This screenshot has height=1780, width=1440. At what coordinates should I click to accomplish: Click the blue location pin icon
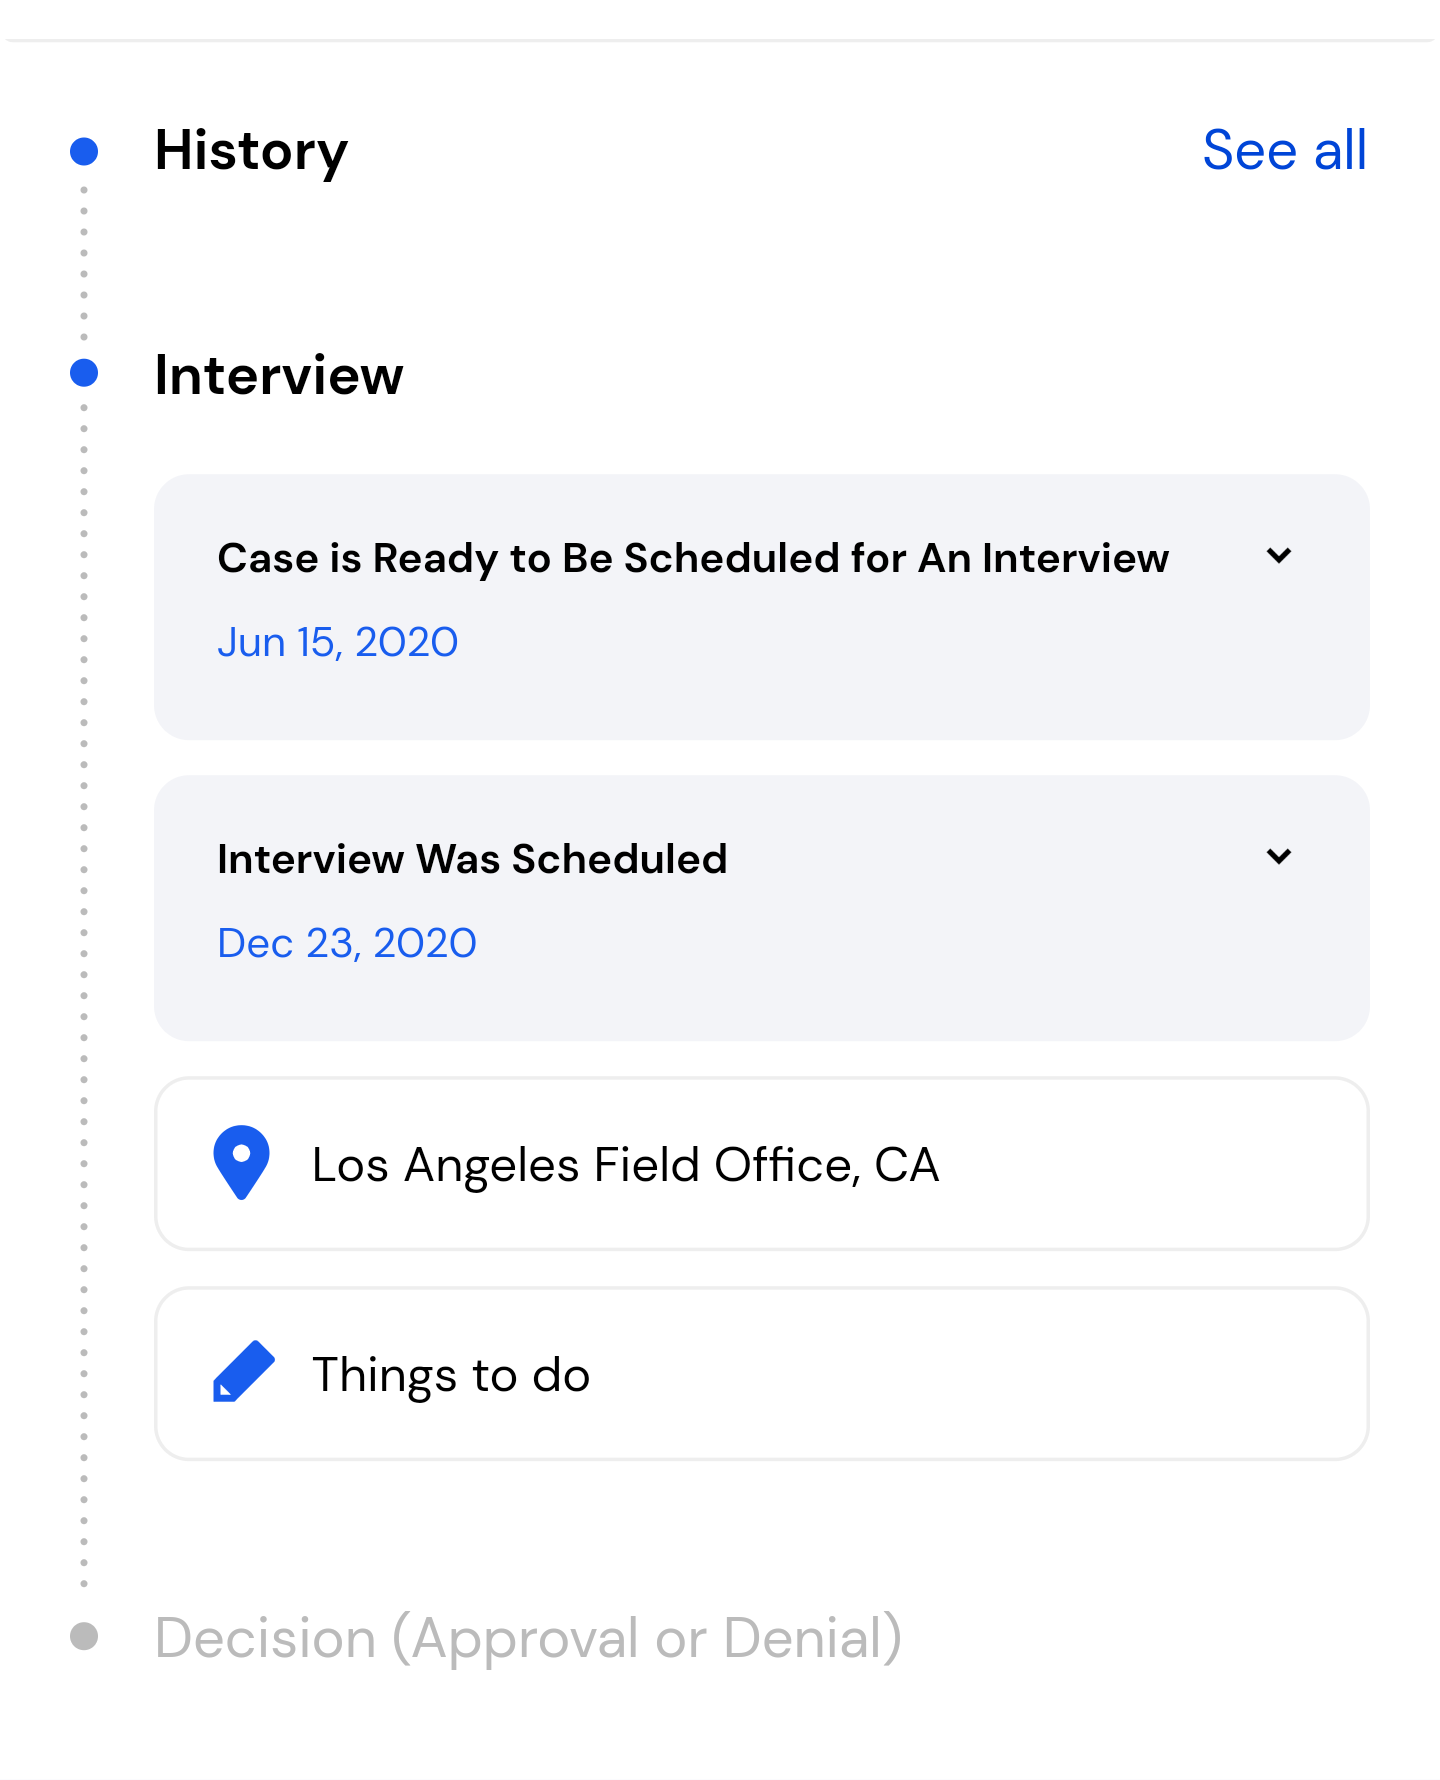point(241,1163)
